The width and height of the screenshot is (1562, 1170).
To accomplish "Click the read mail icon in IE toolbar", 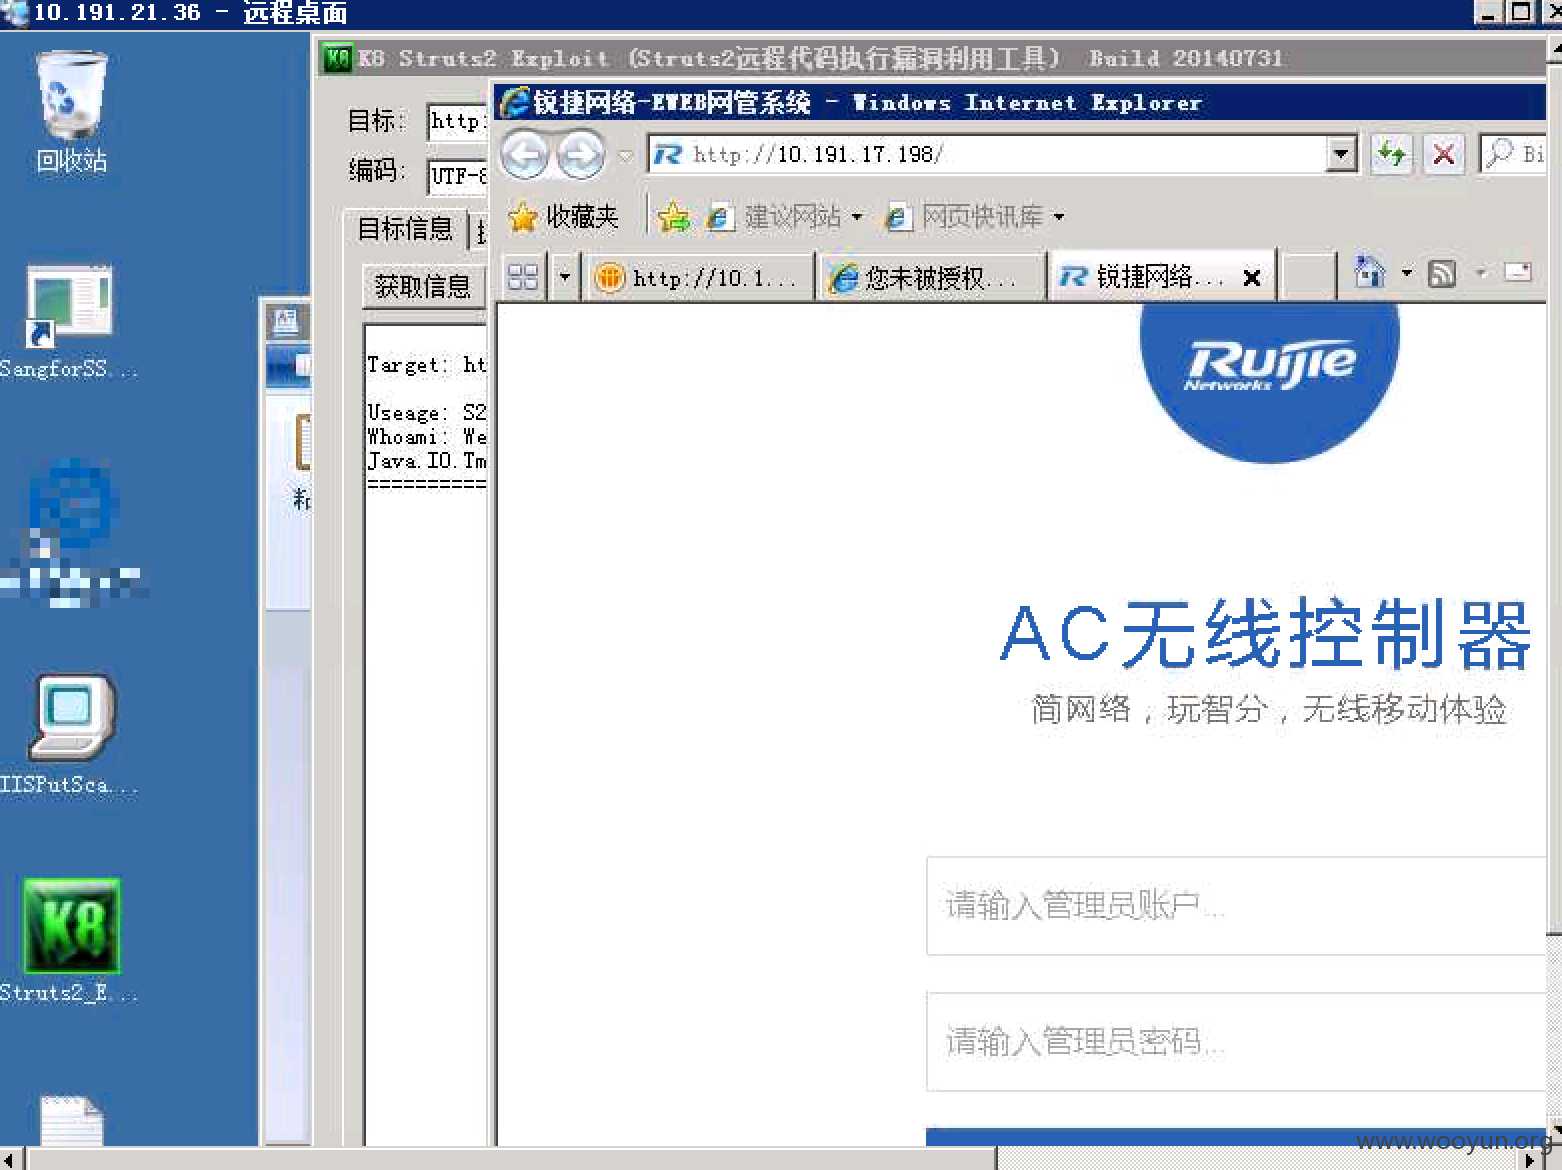I will point(1518,272).
